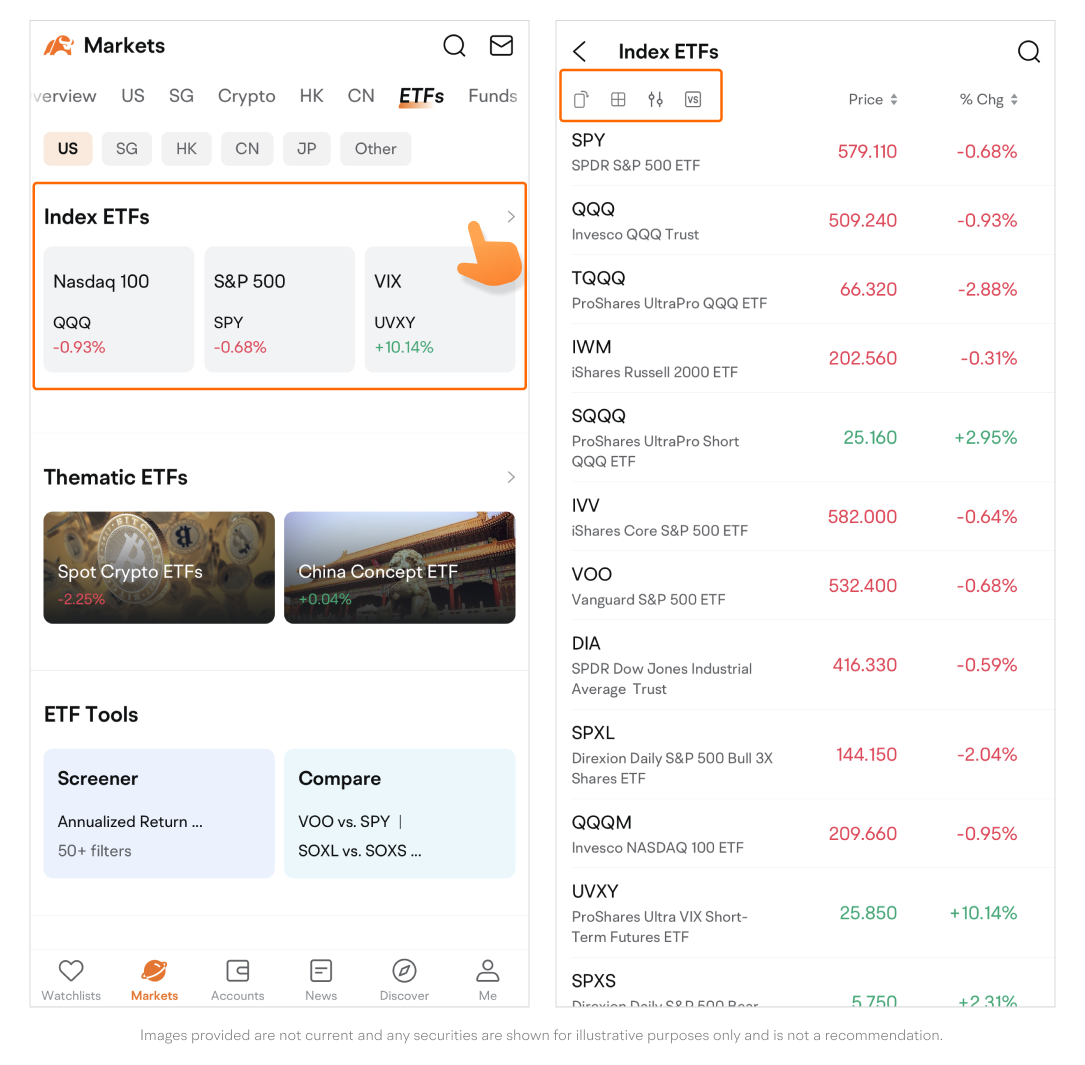
Task: Open the Spot Crypto ETFs thumbnail
Action: (159, 567)
